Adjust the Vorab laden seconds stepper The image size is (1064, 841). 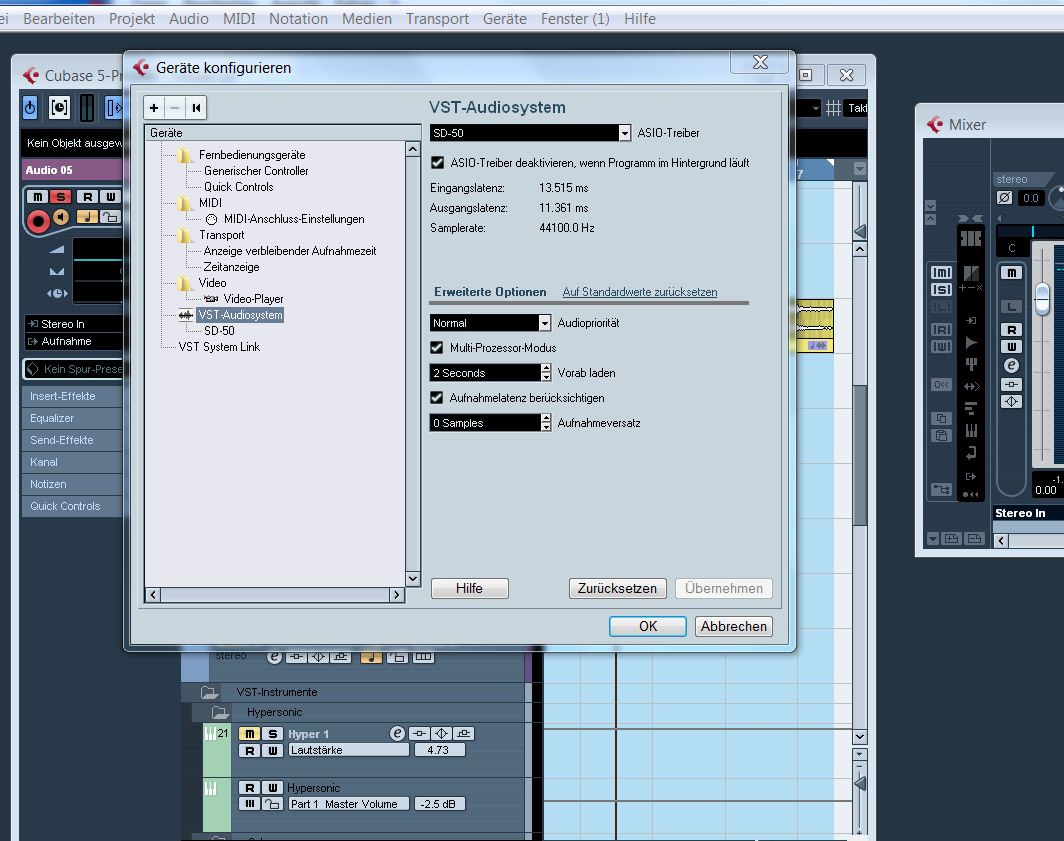coord(546,373)
